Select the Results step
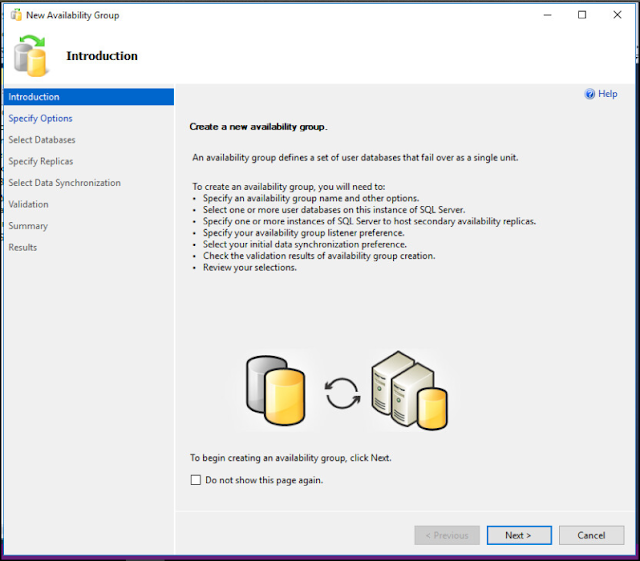Screen dimensions: 640x561 pyautogui.click(x=22, y=247)
